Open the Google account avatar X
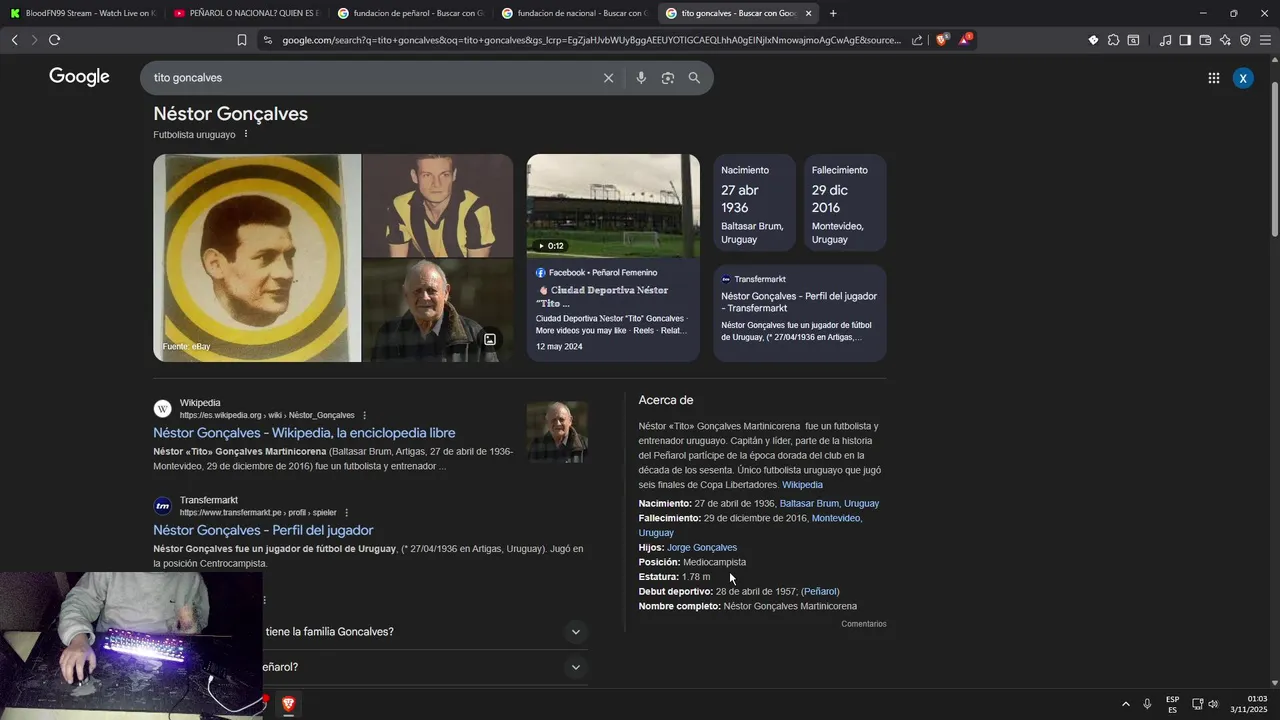This screenshot has width=1280, height=720. 1243,78
